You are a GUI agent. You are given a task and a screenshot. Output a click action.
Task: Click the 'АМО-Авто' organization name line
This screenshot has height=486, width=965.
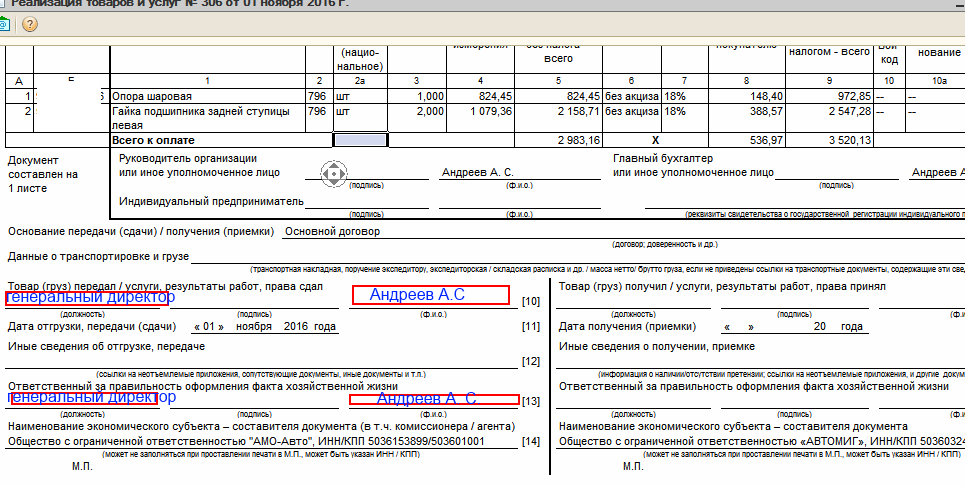246,441
